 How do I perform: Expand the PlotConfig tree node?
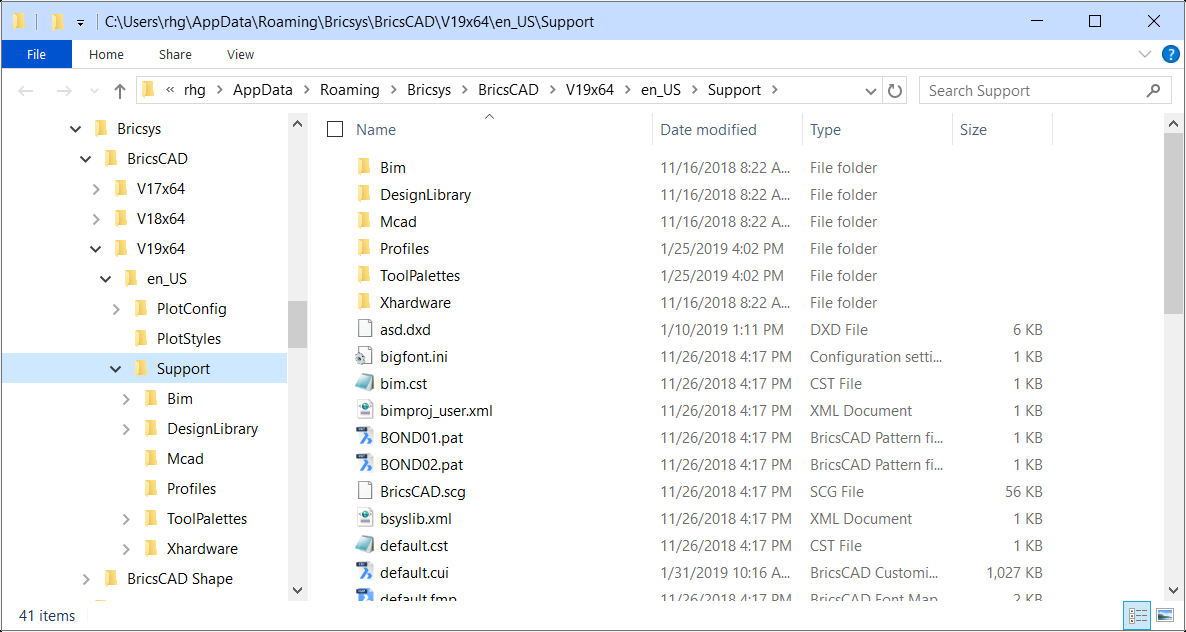click(x=116, y=309)
